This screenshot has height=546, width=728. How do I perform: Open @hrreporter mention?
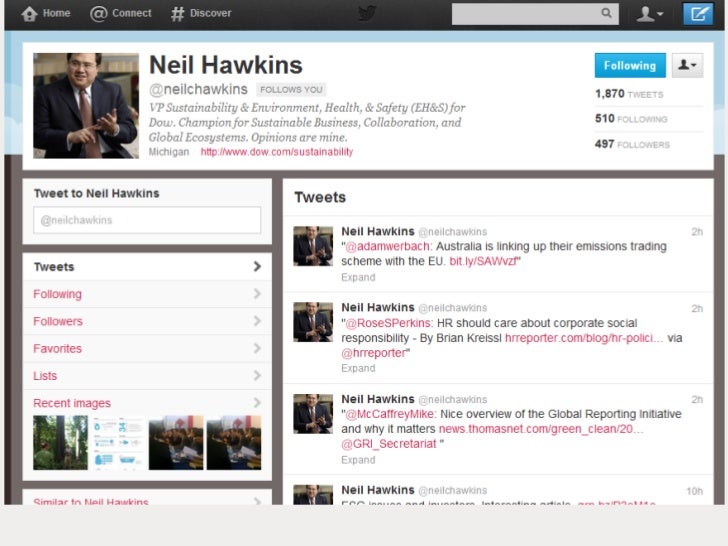click(374, 353)
